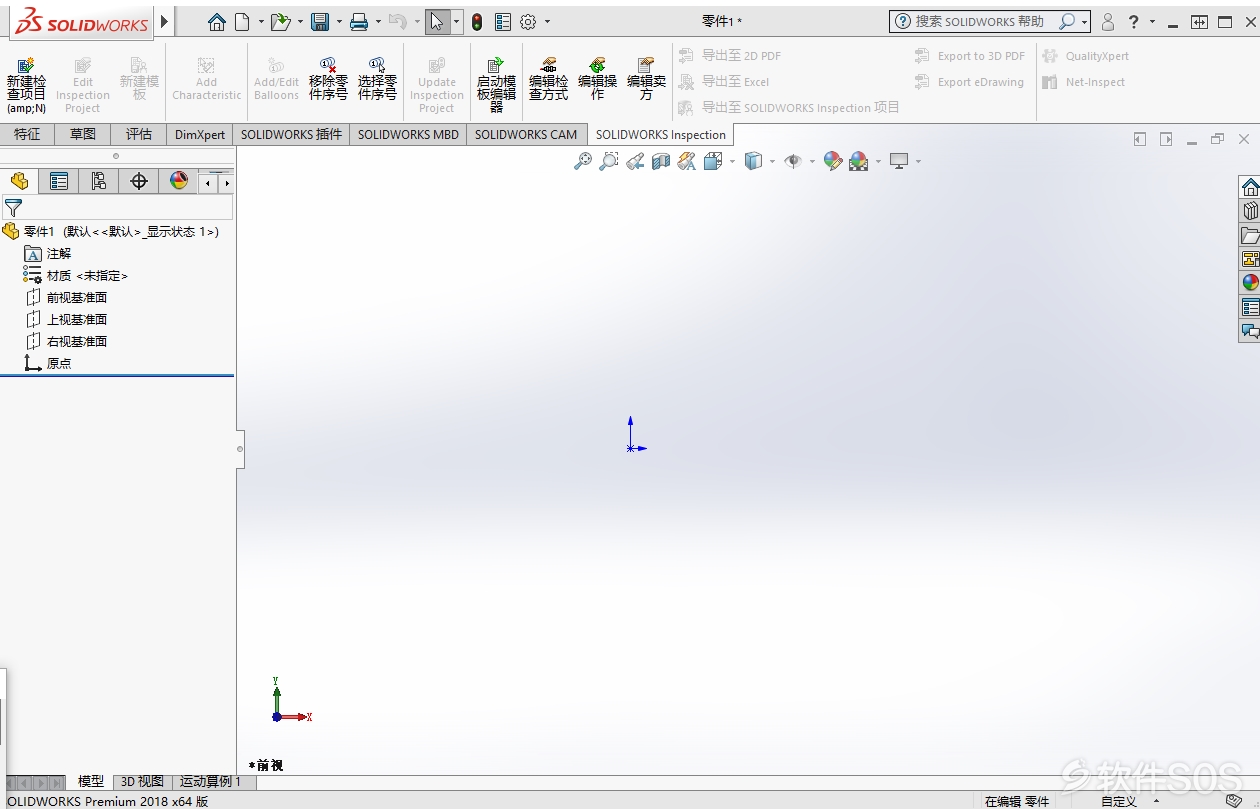This screenshot has width=1260, height=809.
Task: Open the ConfigurationManager tab icon
Action: 98,181
